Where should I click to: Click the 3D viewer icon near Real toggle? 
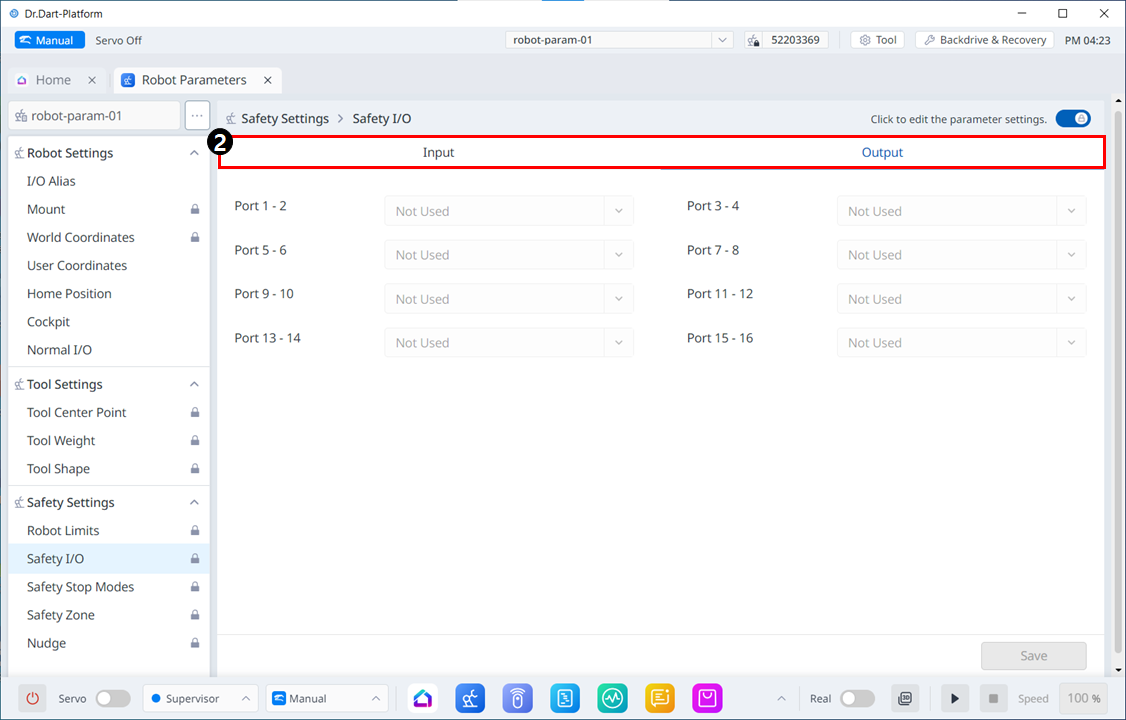905,698
